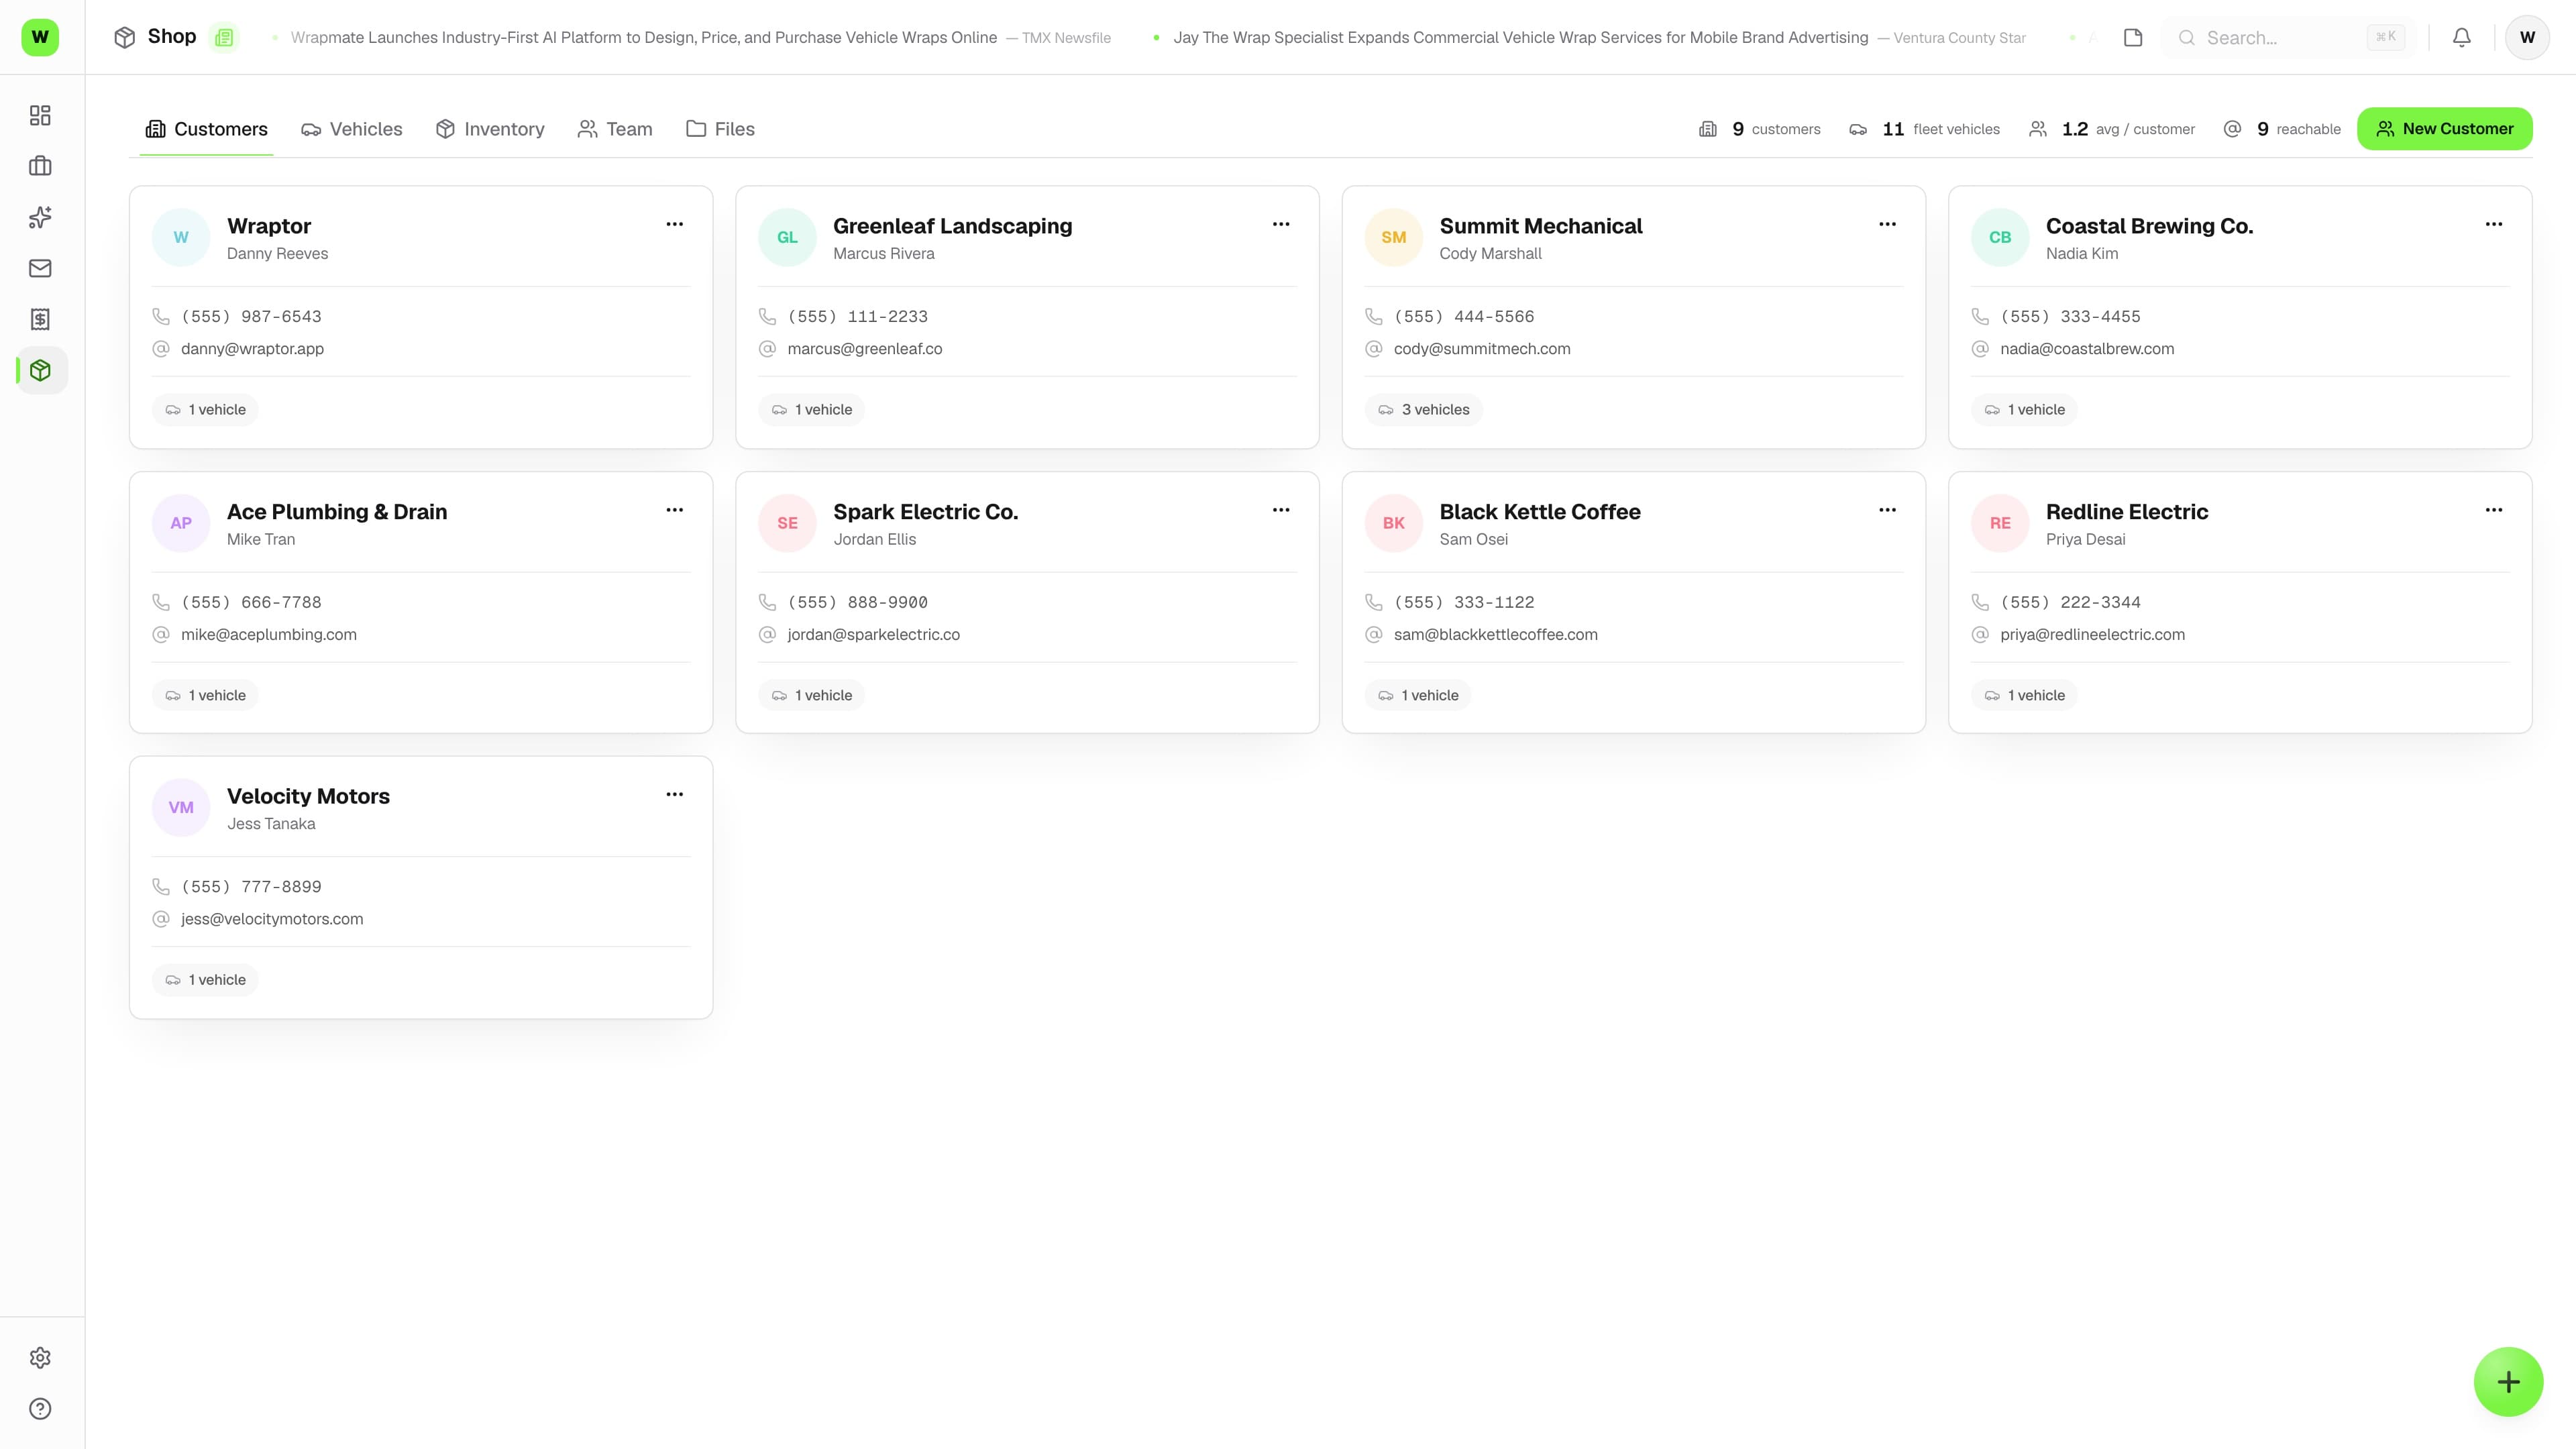Open the Black Kettle Coffee options menu
2576x1449 pixels.
[1887, 510]
